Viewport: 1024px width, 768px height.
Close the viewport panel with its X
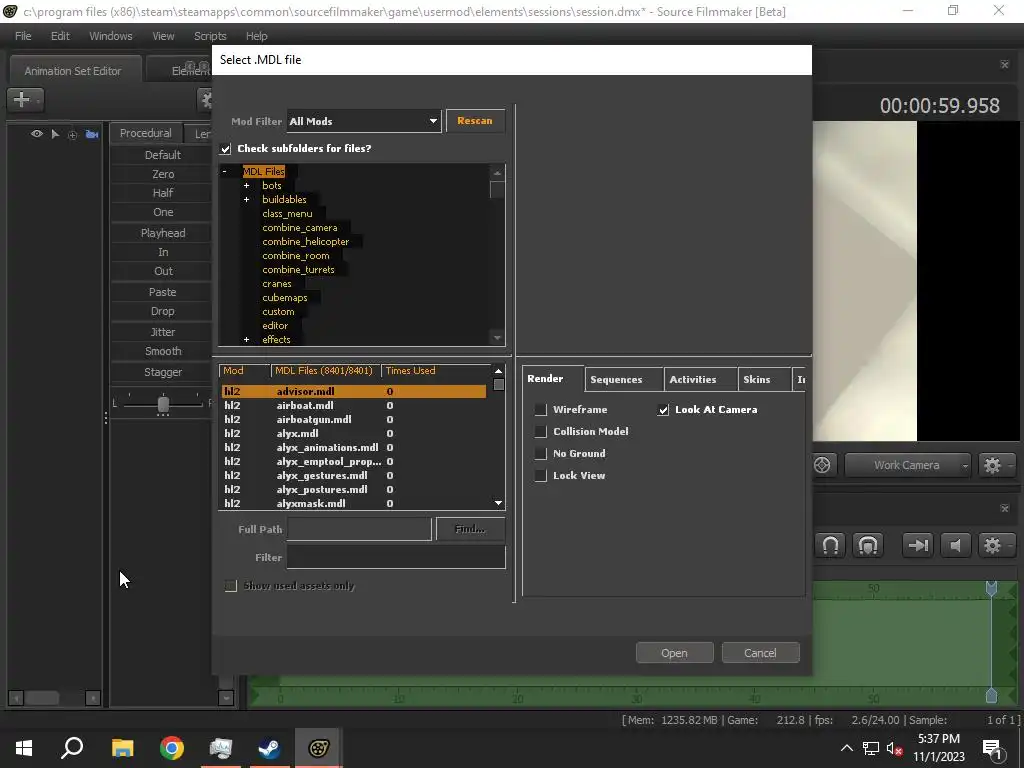1004,64
